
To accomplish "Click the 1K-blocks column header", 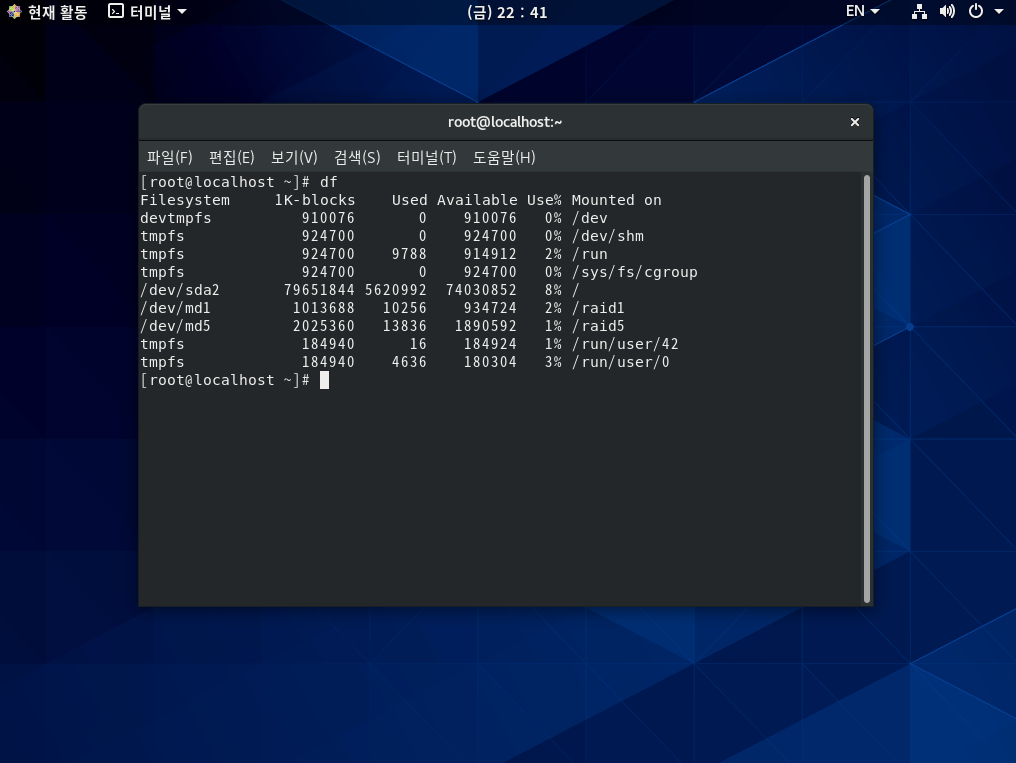I will [x=315, y=200].
